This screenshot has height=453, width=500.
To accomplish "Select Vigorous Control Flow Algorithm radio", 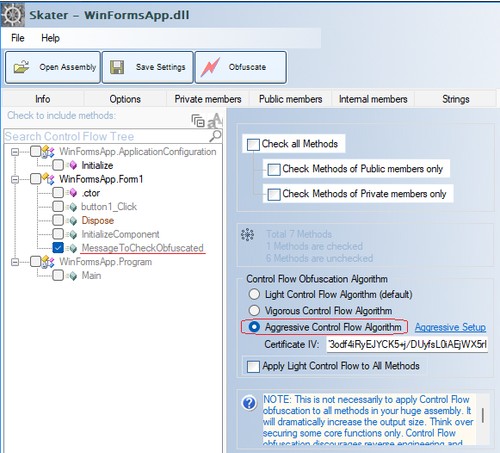I will 254,310.
